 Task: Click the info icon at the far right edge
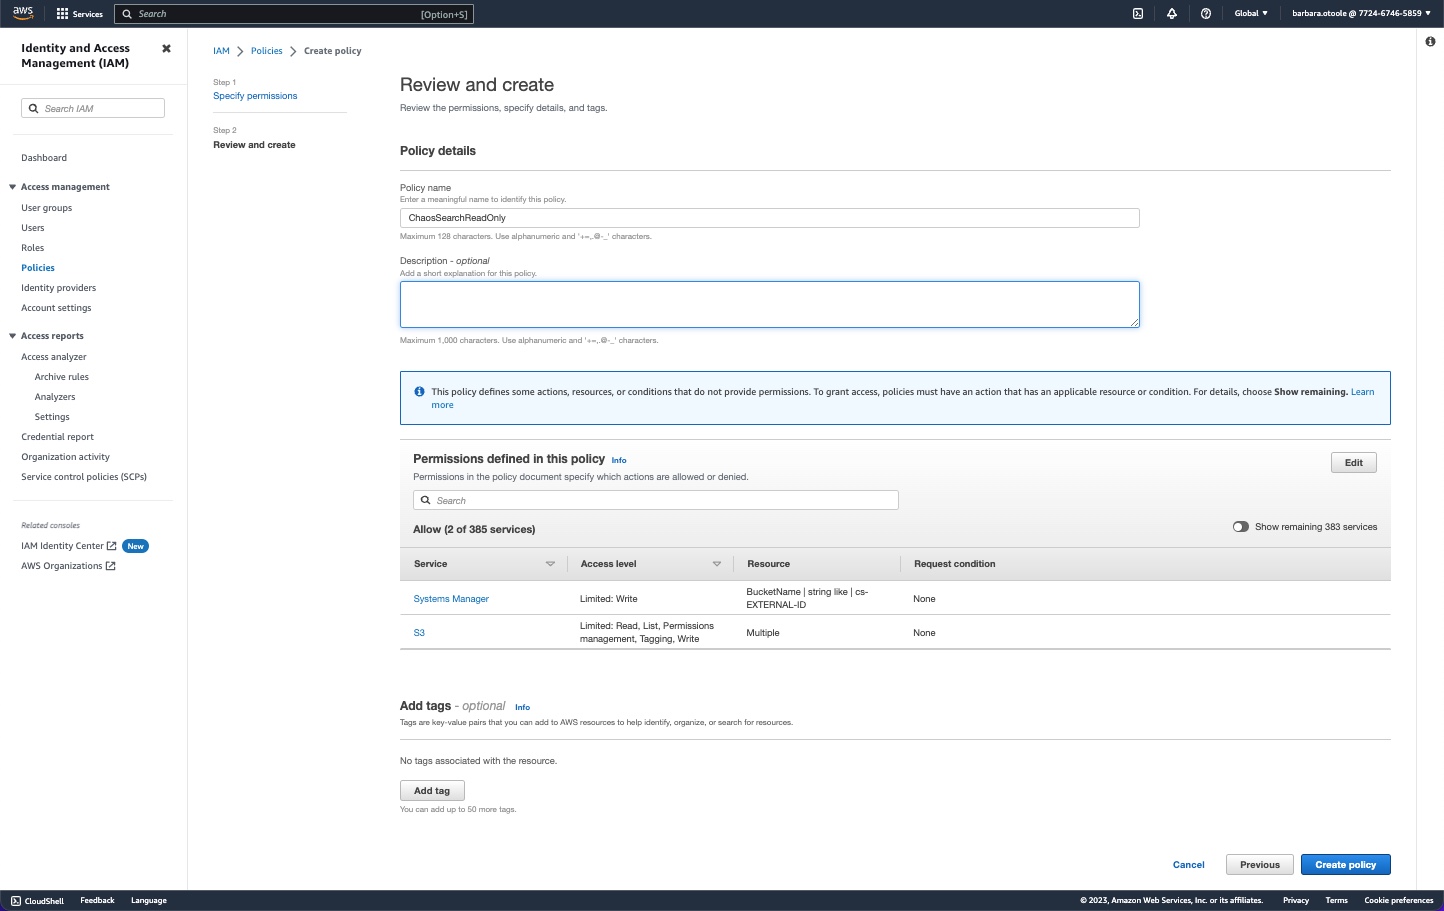click(1429, 42)
